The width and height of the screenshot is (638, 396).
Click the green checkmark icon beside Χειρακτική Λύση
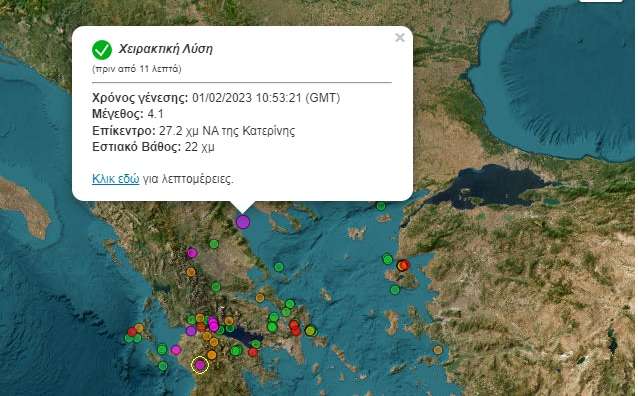(102, 50)
